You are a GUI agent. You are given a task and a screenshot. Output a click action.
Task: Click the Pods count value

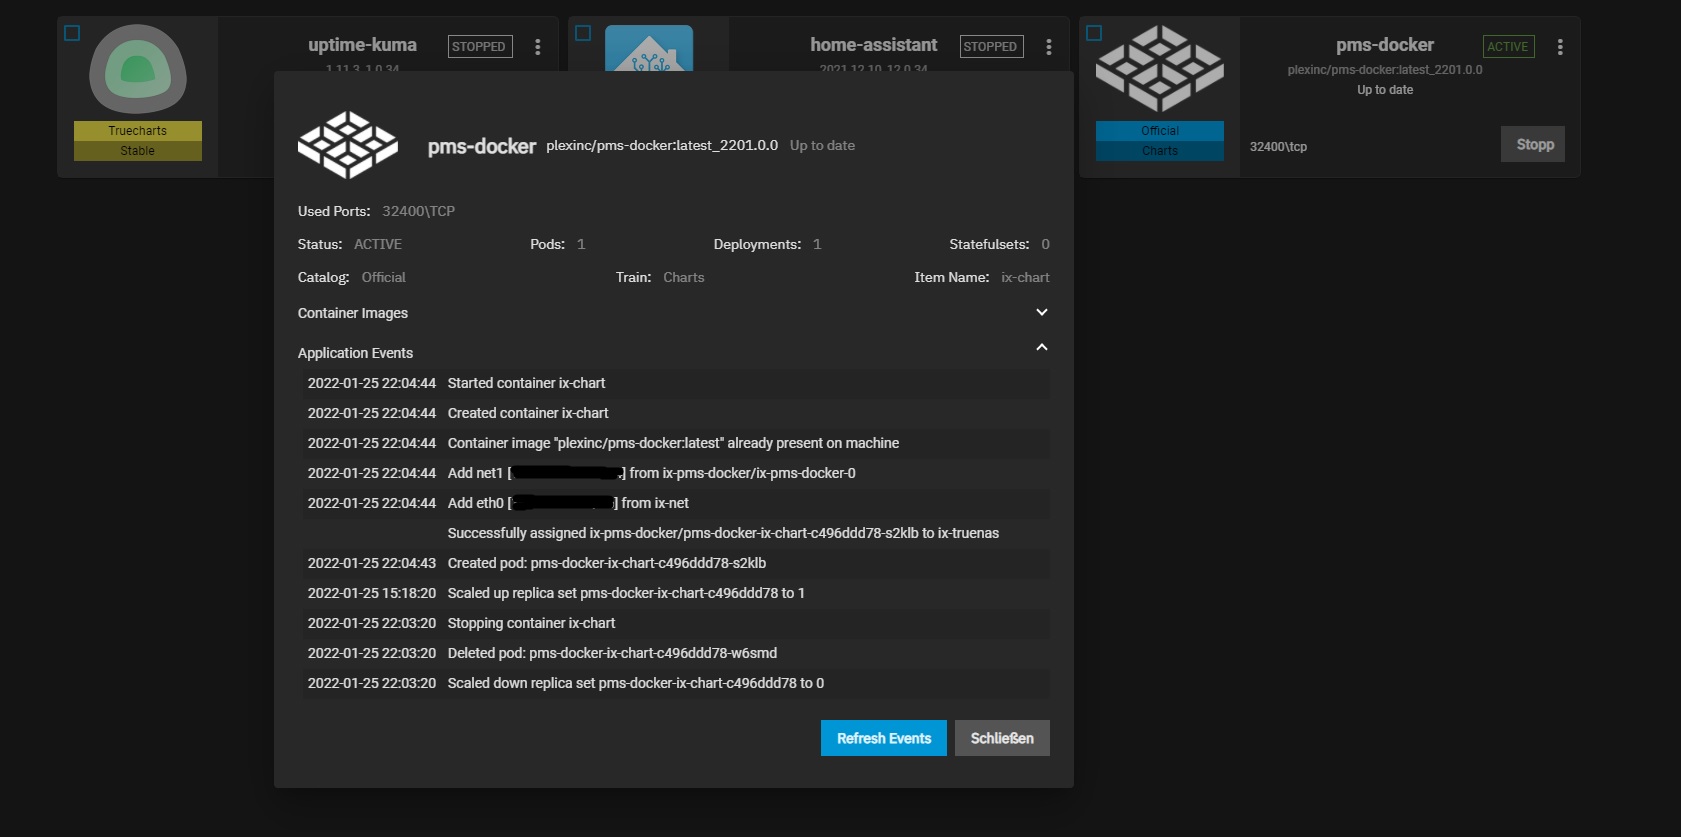point(581,244)
